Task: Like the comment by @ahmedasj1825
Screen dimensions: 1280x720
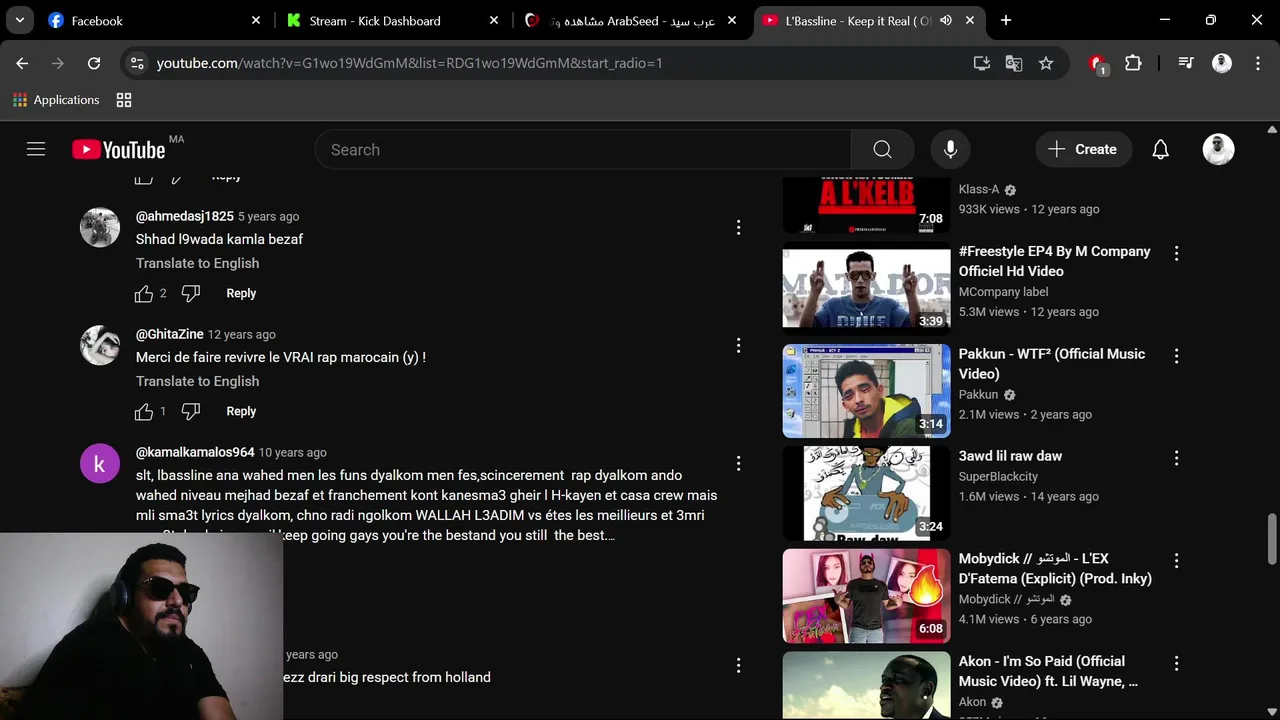Action: pos(144,293)
